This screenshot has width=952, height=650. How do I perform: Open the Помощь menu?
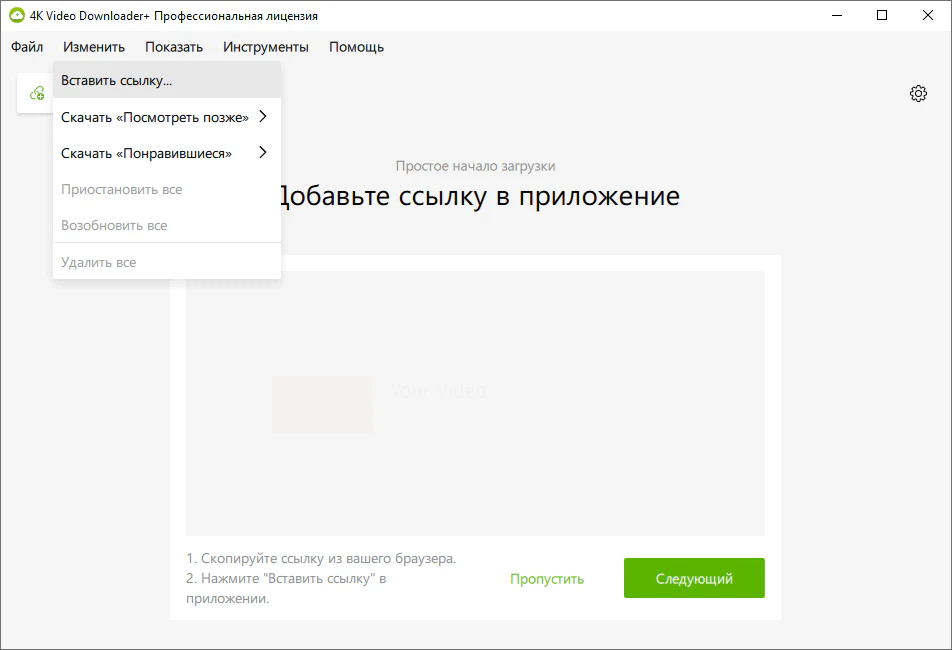(356, 47)
